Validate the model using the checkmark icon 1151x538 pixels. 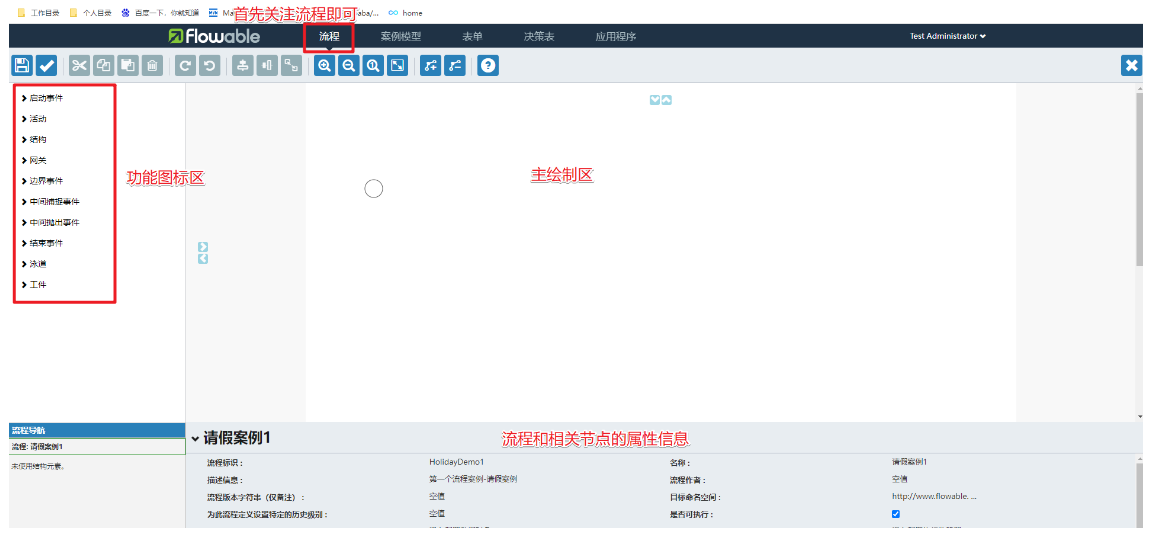pos(46,65)
